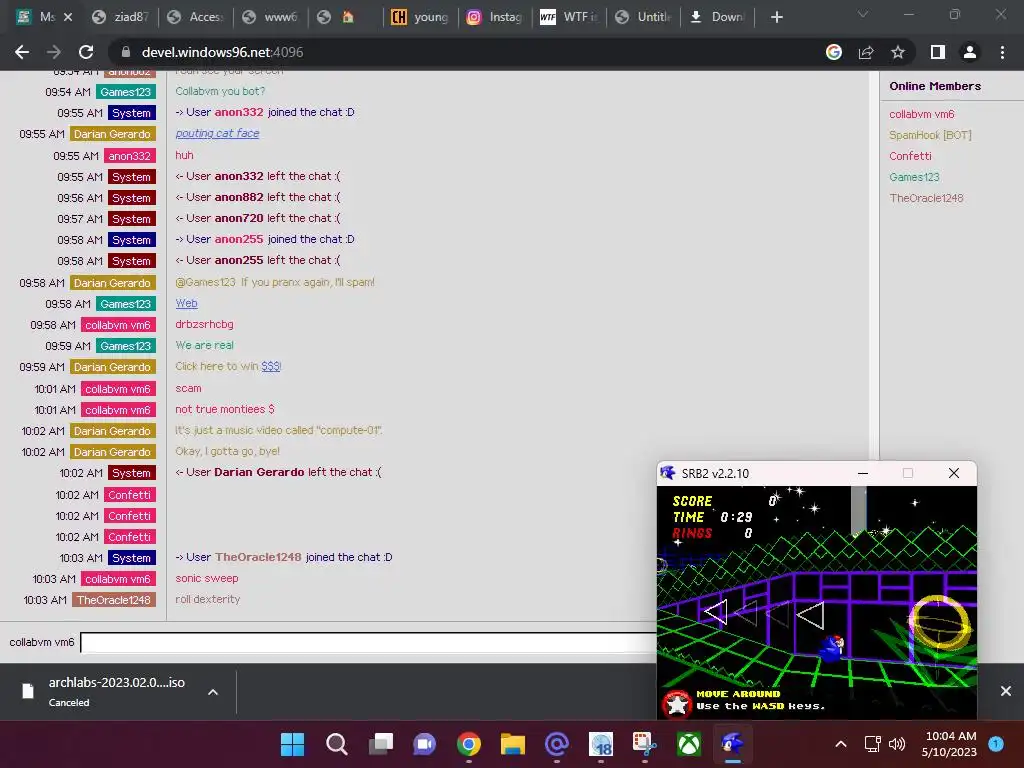Open File Explorer from taskbar
This screenshot has width=1024, height=768.
coord(513,744)
